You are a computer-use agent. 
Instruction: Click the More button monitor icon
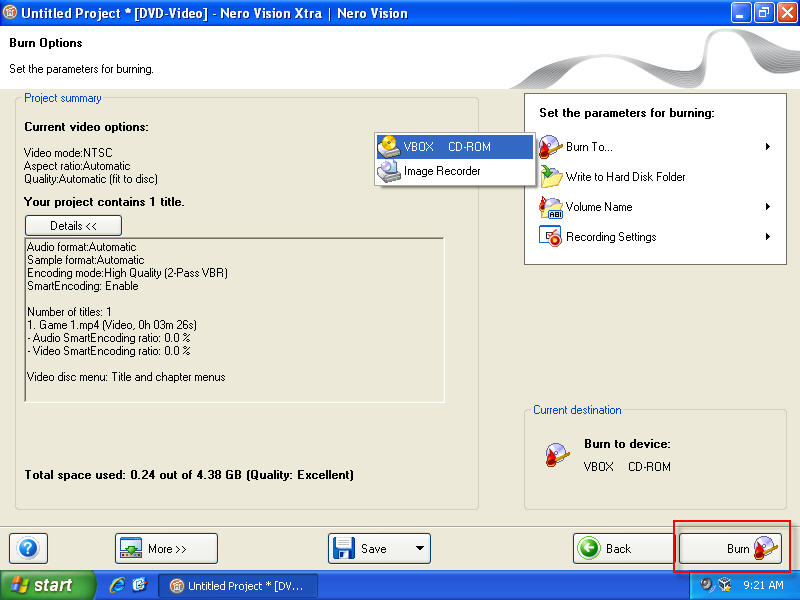pyautogui.click(x=131, y=548)
